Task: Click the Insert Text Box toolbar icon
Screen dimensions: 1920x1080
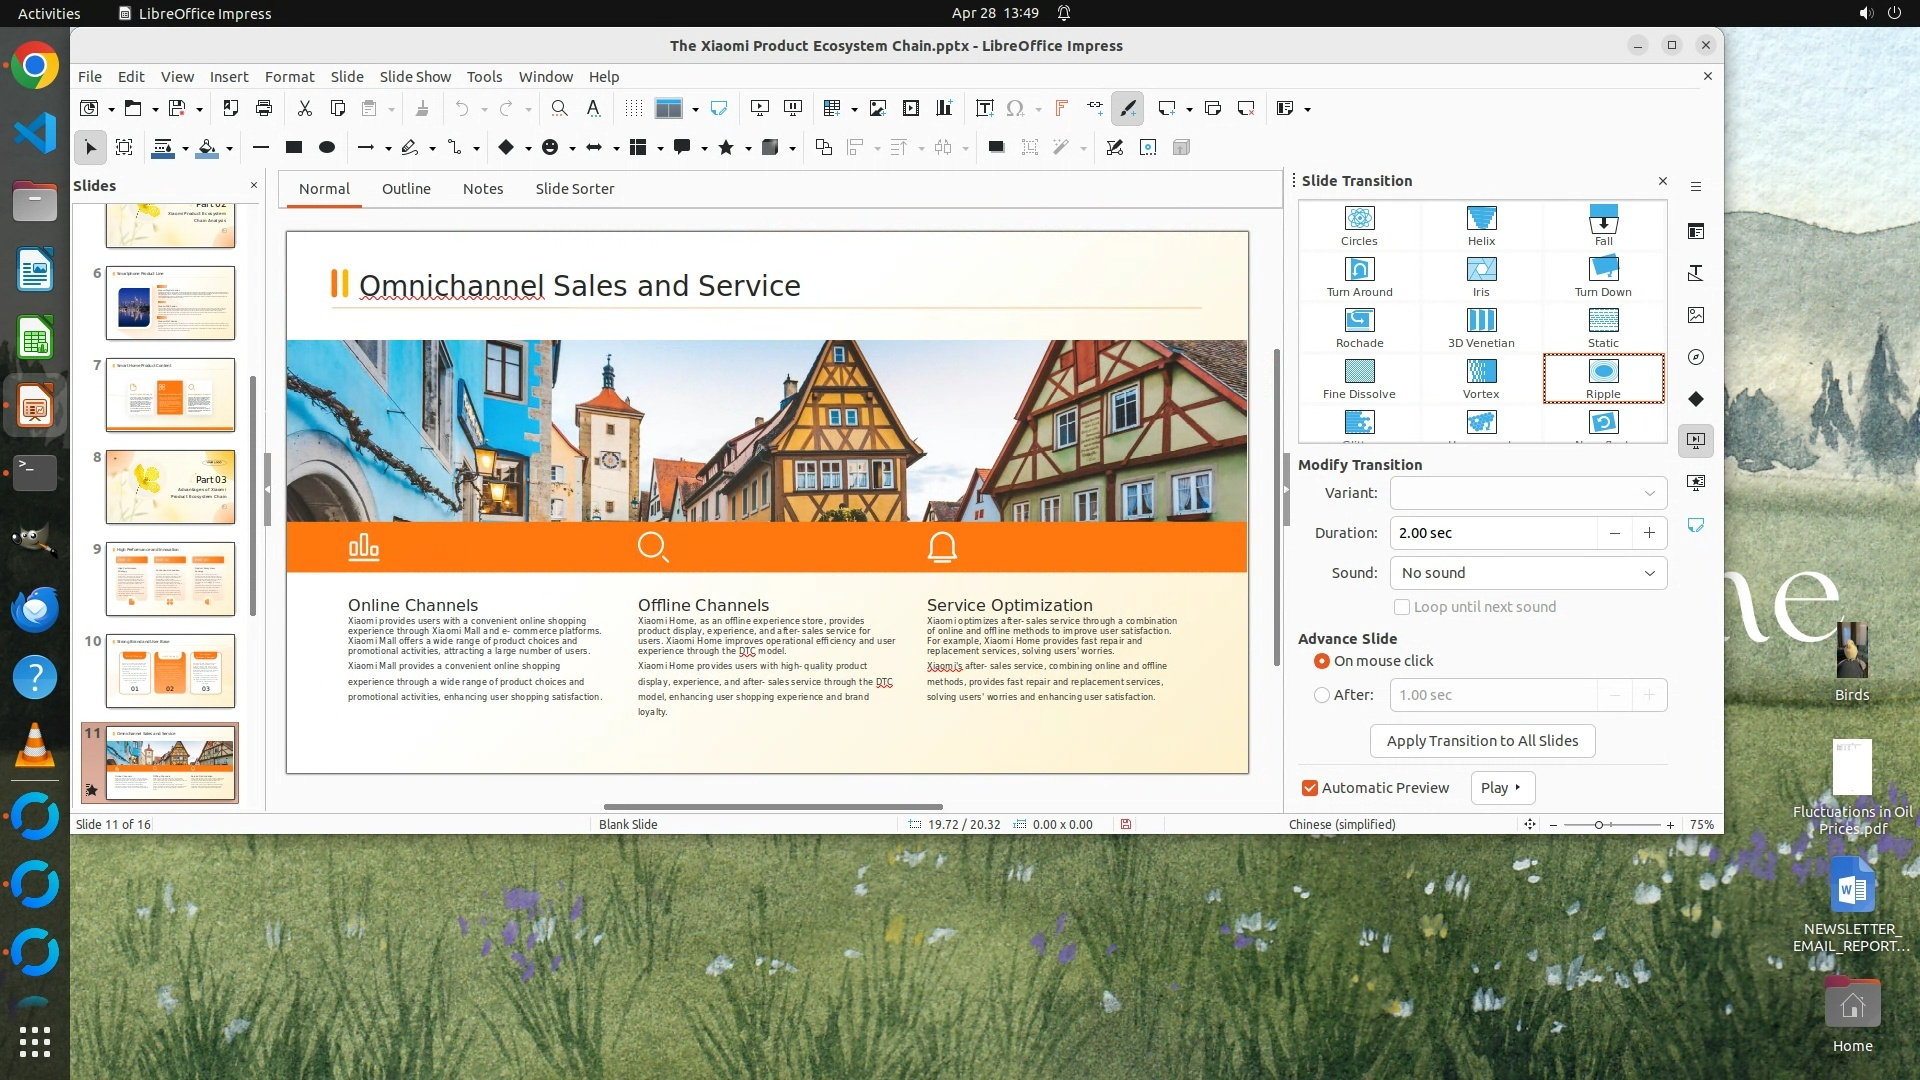Action: [984, 108]
